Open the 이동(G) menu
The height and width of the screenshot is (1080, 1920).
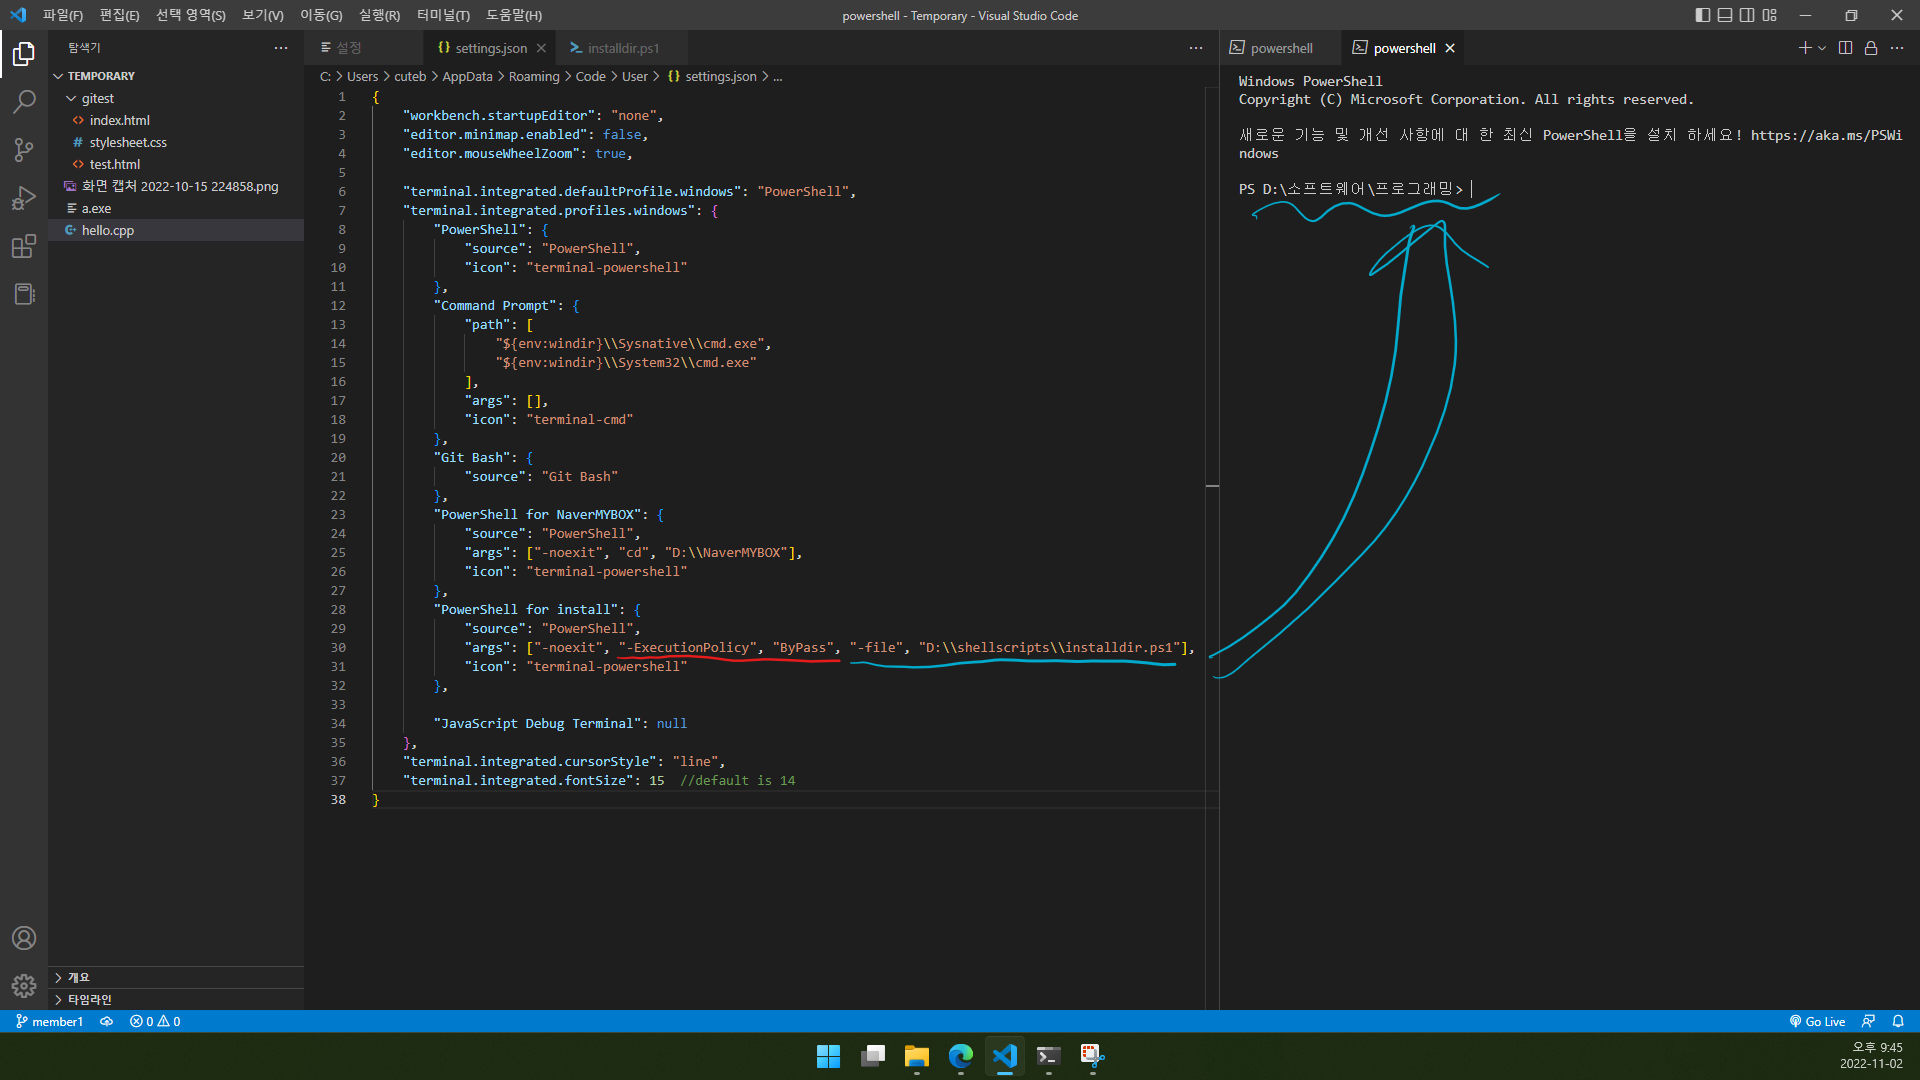pyautogui.click(x=321, y=15)
